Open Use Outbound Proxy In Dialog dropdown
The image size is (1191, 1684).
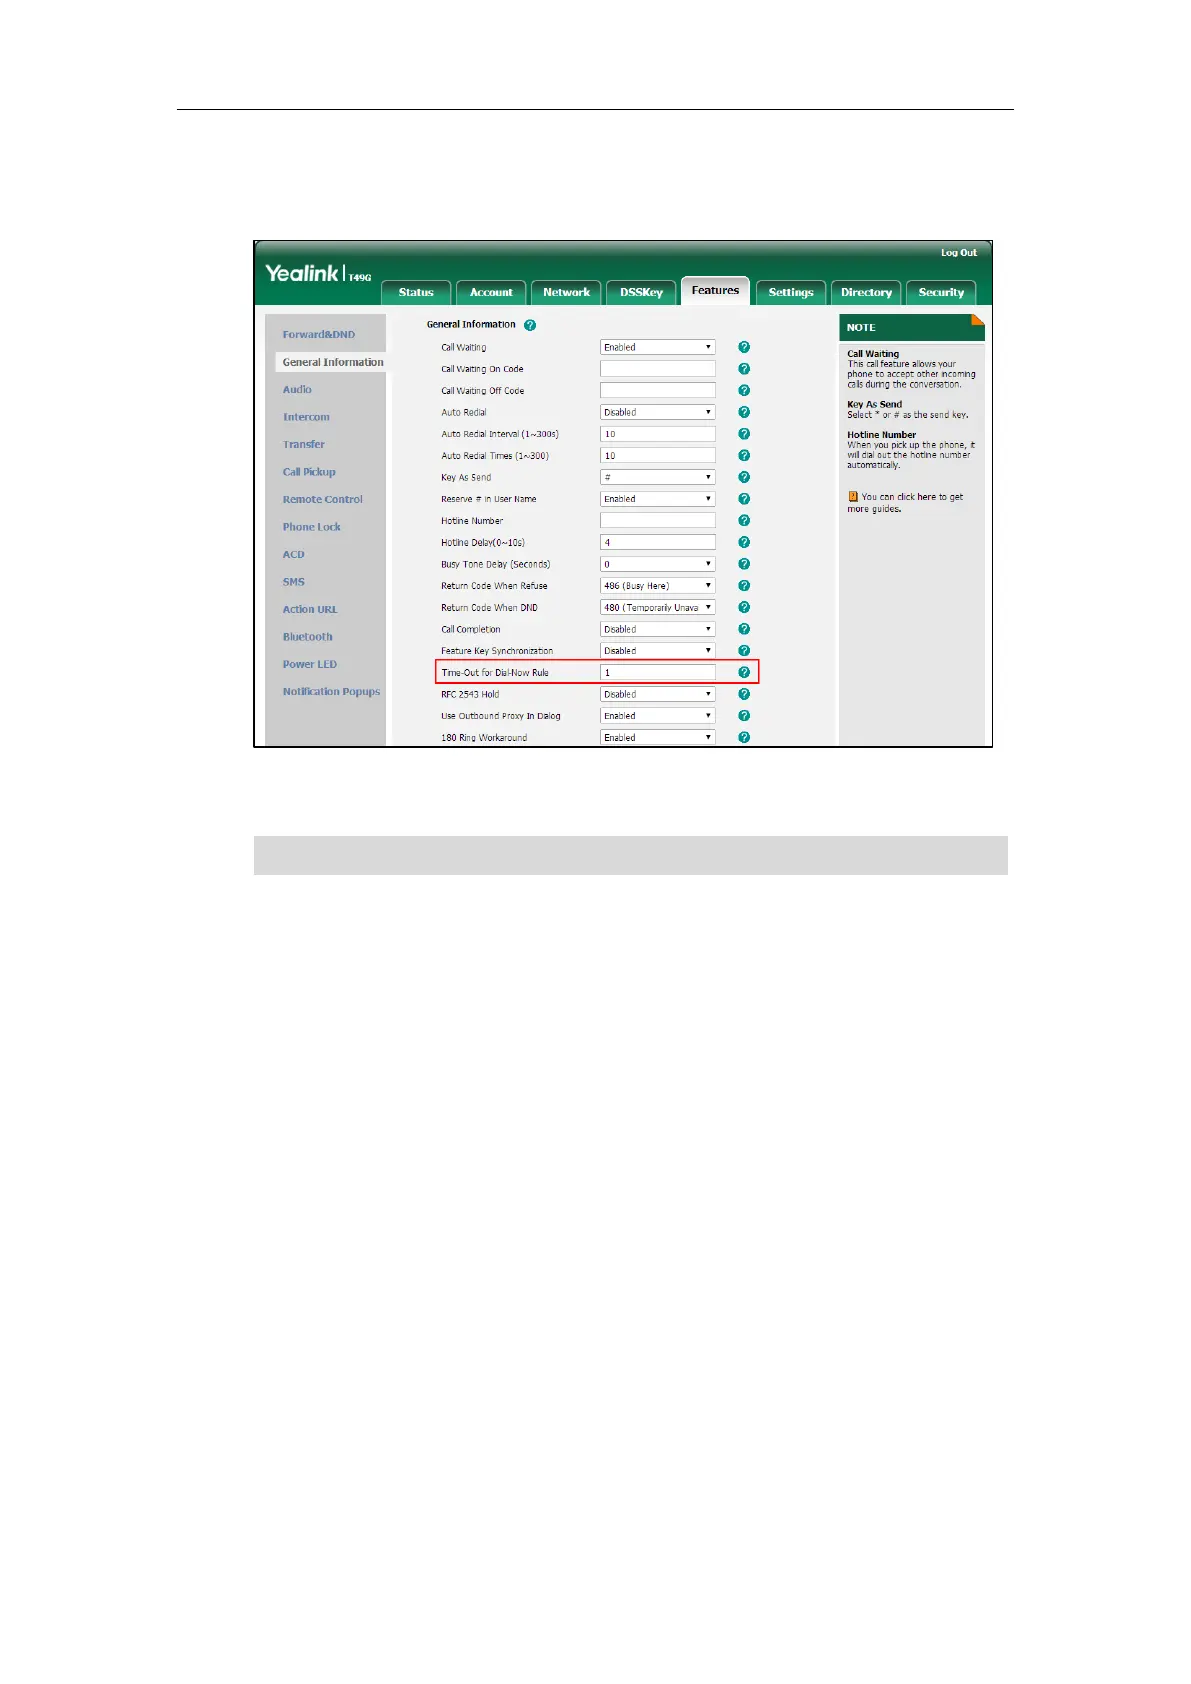coord(658,716)
